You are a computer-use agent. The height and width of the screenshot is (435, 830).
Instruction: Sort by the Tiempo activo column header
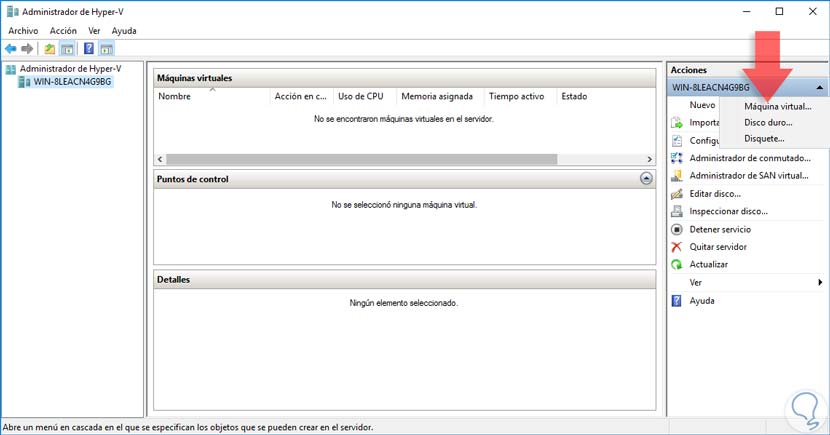click(x=520, y=96)
